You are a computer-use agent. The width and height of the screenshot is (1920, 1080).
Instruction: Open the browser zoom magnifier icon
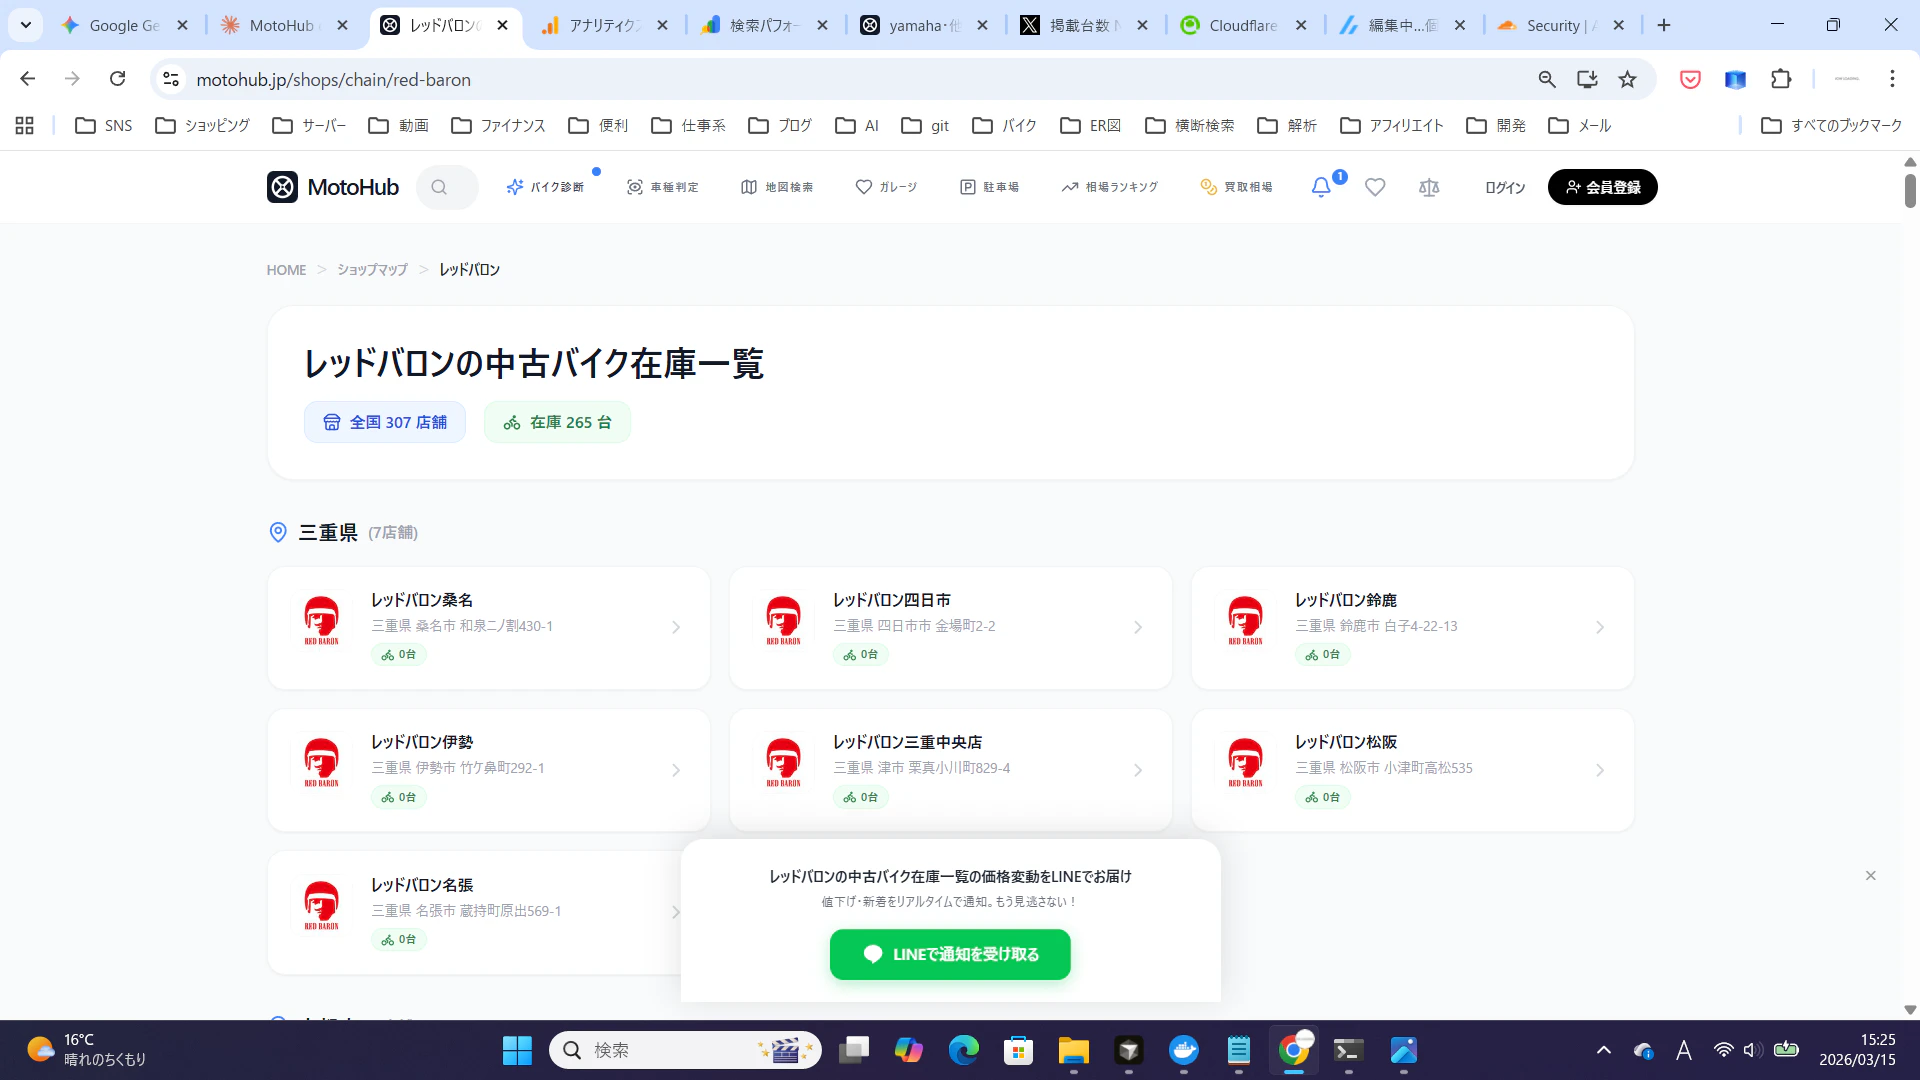[x=1547, y=79]
